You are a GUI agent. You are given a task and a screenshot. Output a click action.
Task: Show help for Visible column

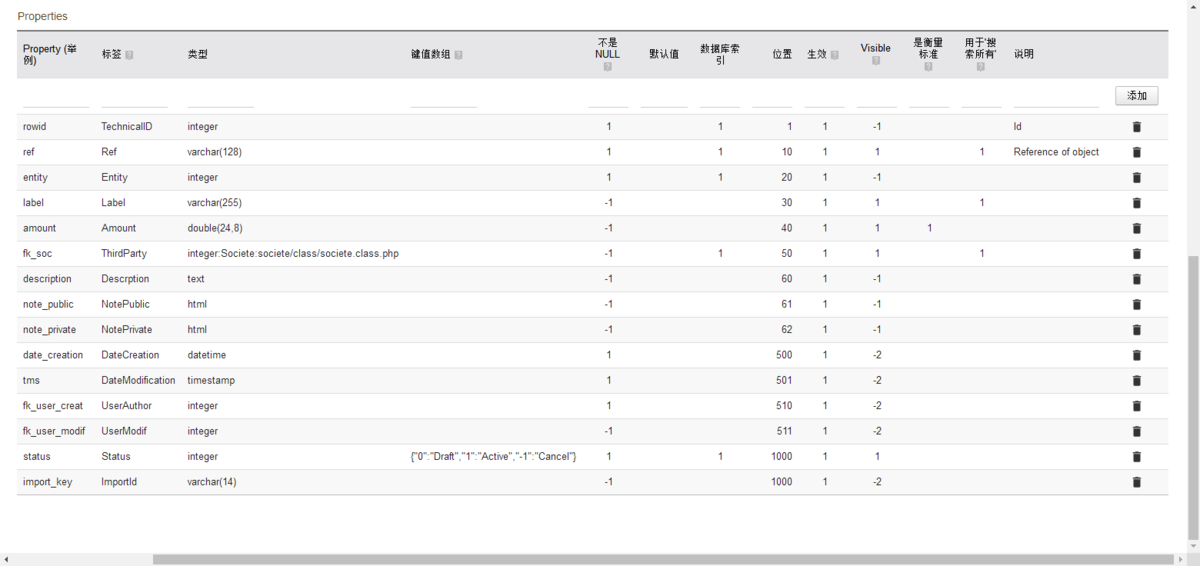tap(875, 61)
